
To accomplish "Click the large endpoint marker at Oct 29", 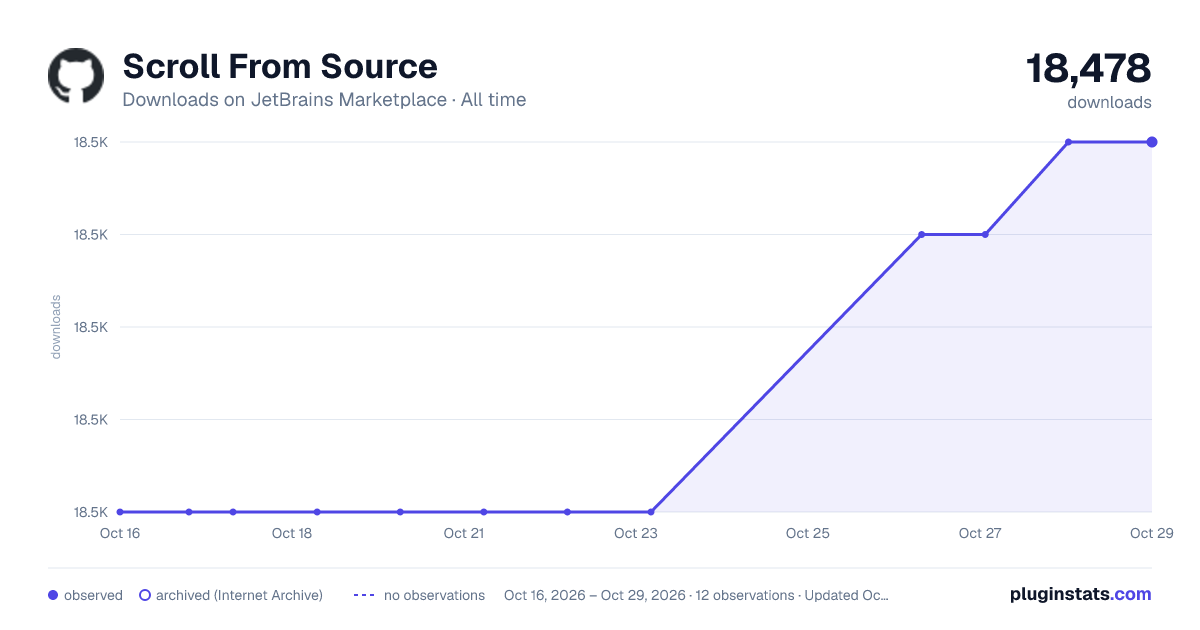I will pyautogui.click(x=1152, y=142).
